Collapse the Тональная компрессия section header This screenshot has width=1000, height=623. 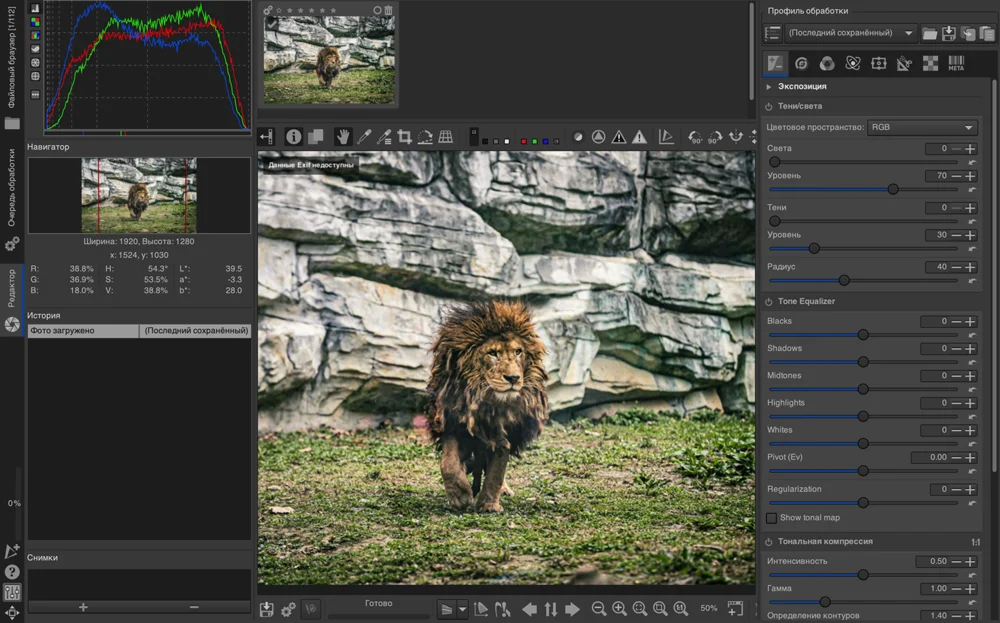pyautogui.click(x=825, y=541)
